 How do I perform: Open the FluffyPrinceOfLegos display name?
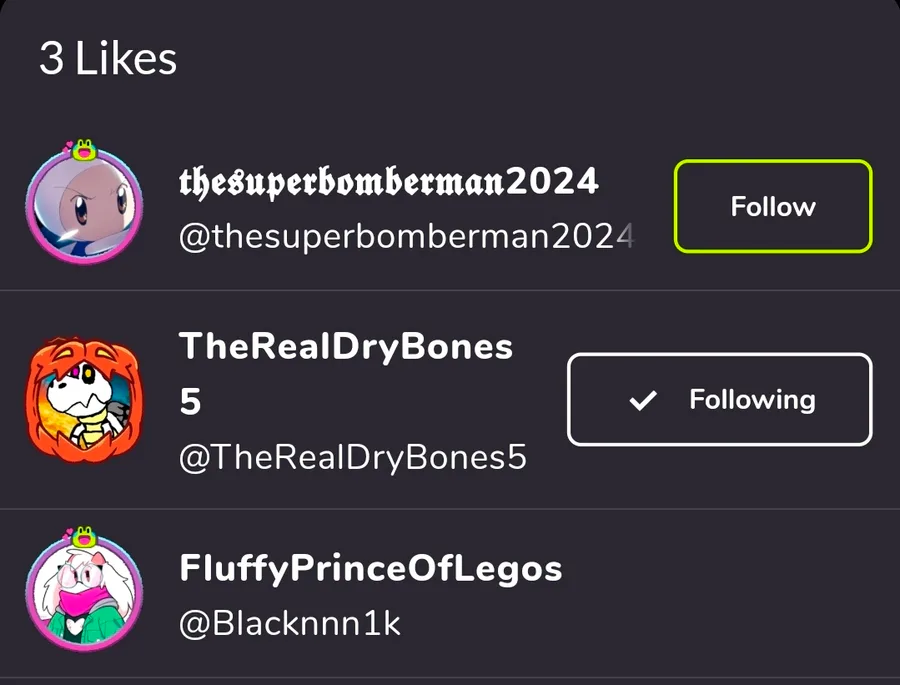coord(370,569)
